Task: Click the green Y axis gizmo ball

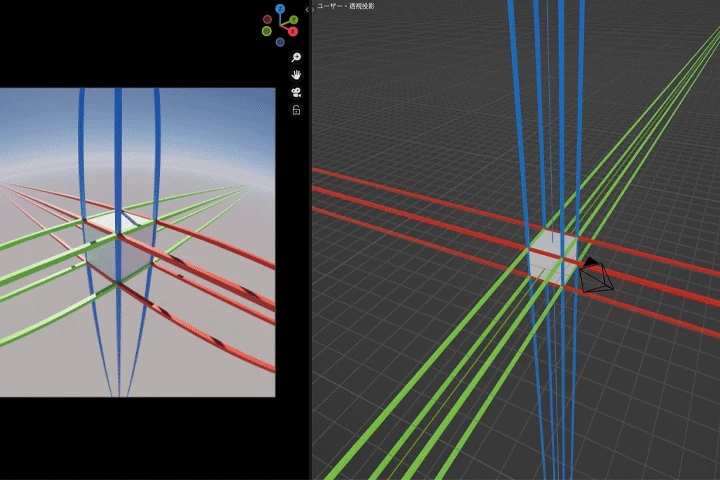Action: 293,20
